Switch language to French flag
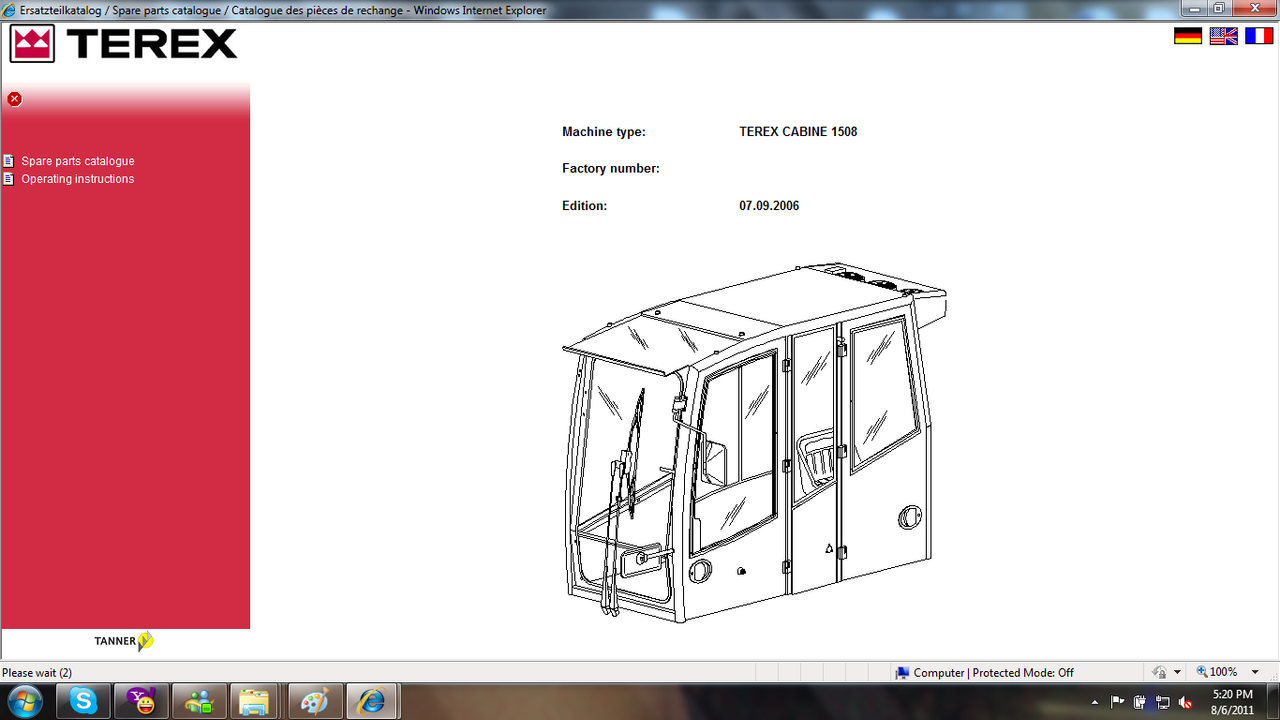Viewport: 1280px width, 720px height. (x=1259, y=36)
